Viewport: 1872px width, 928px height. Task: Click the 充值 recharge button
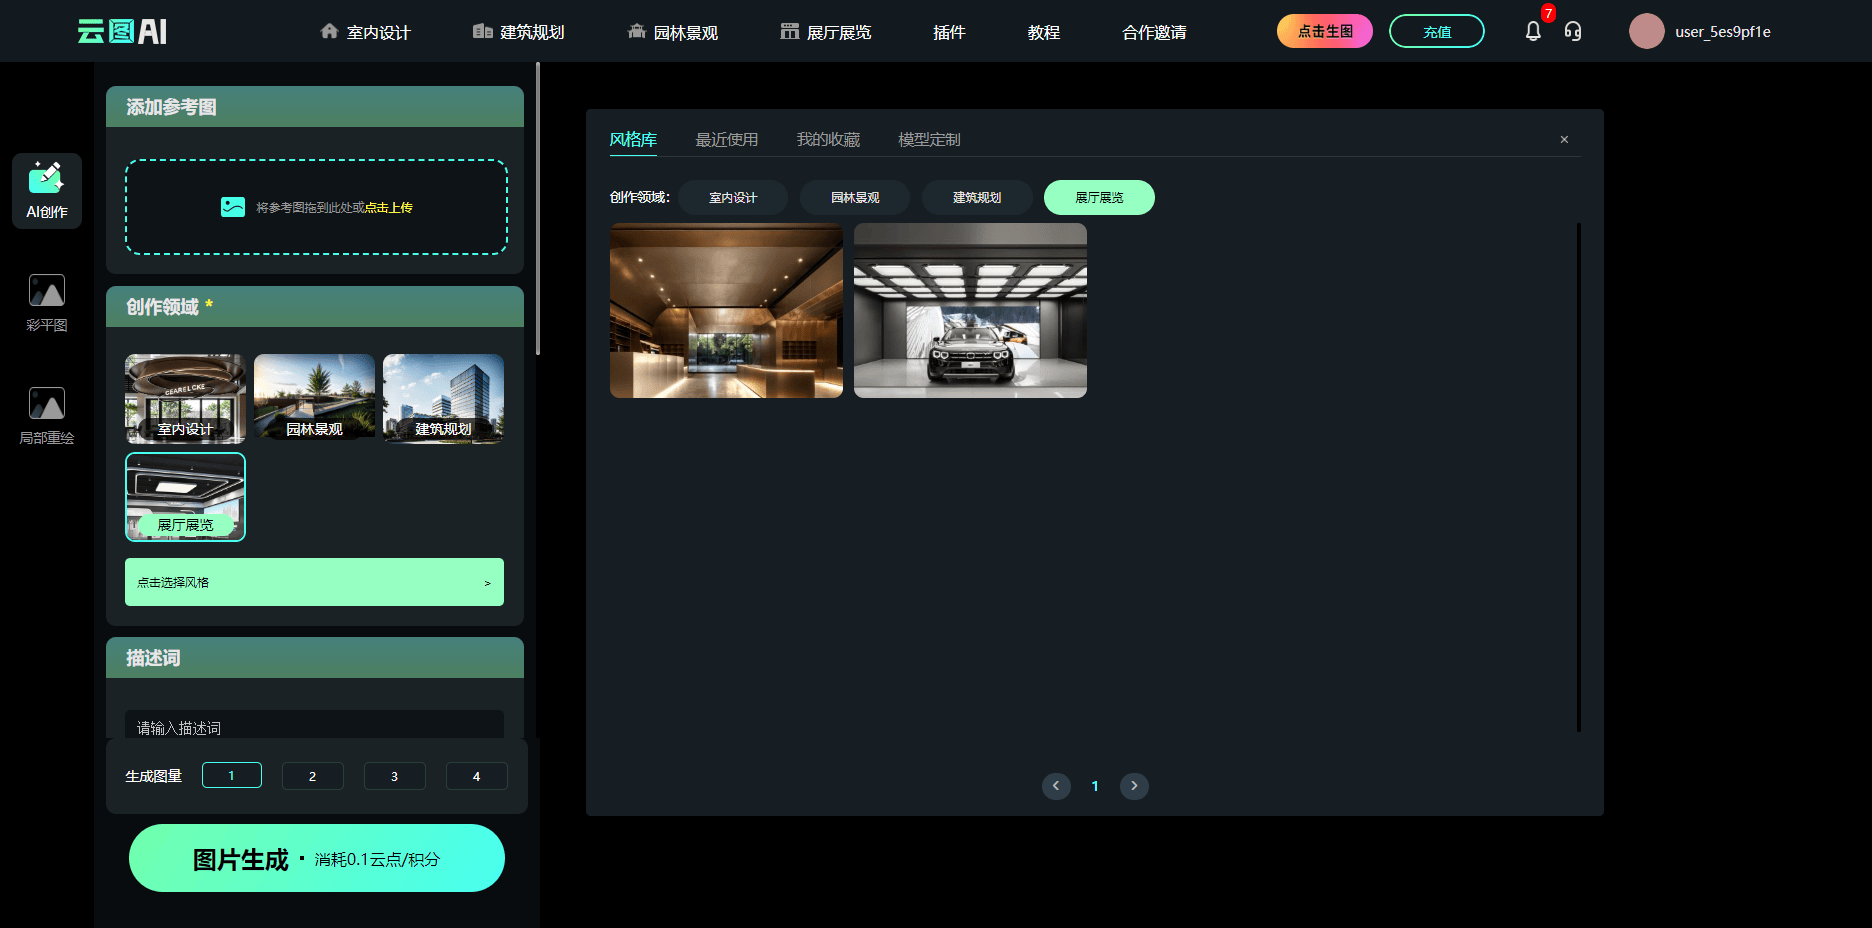pos(1436,32)
